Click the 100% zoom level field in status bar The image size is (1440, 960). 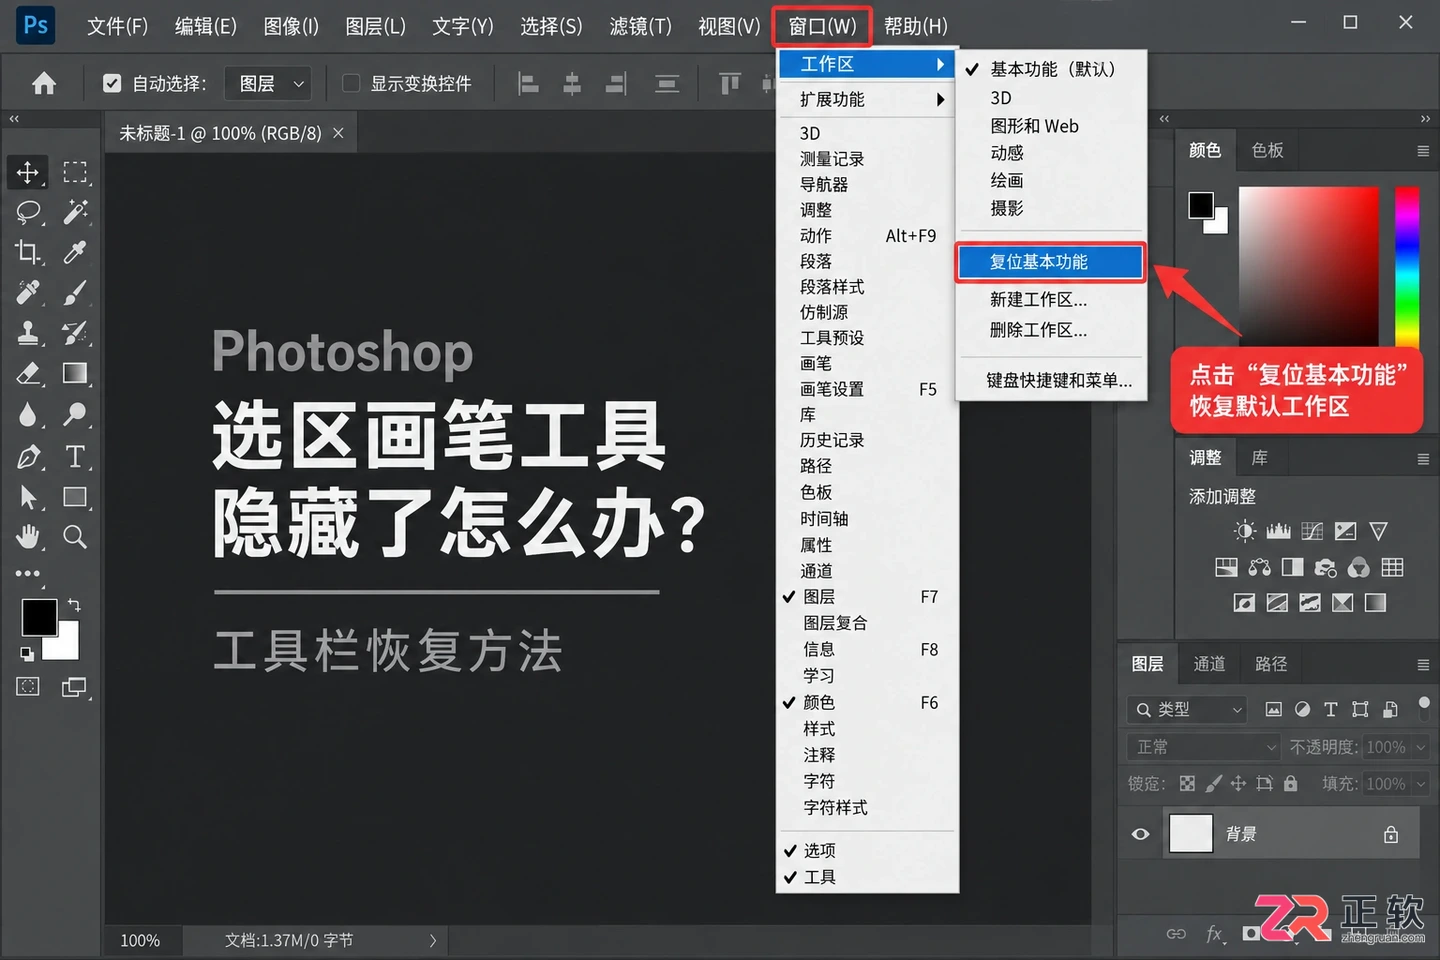[140, 940]
